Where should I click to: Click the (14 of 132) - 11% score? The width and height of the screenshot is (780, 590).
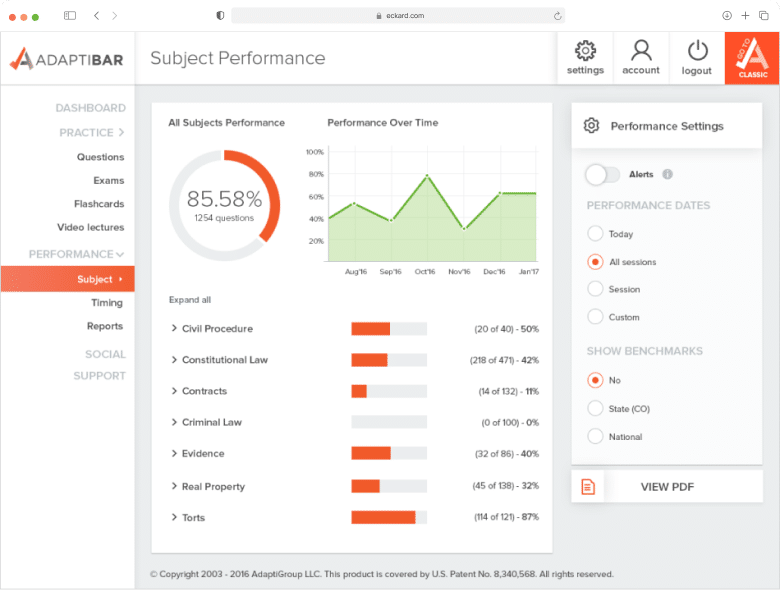coord(508,391)
